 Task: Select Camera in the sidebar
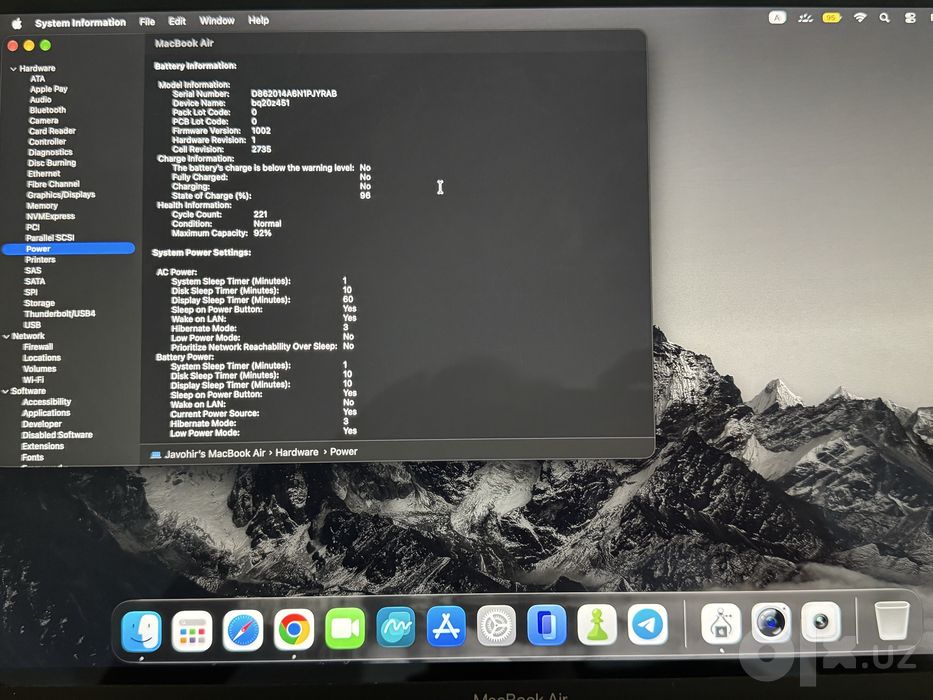click(x=44, y=121)
